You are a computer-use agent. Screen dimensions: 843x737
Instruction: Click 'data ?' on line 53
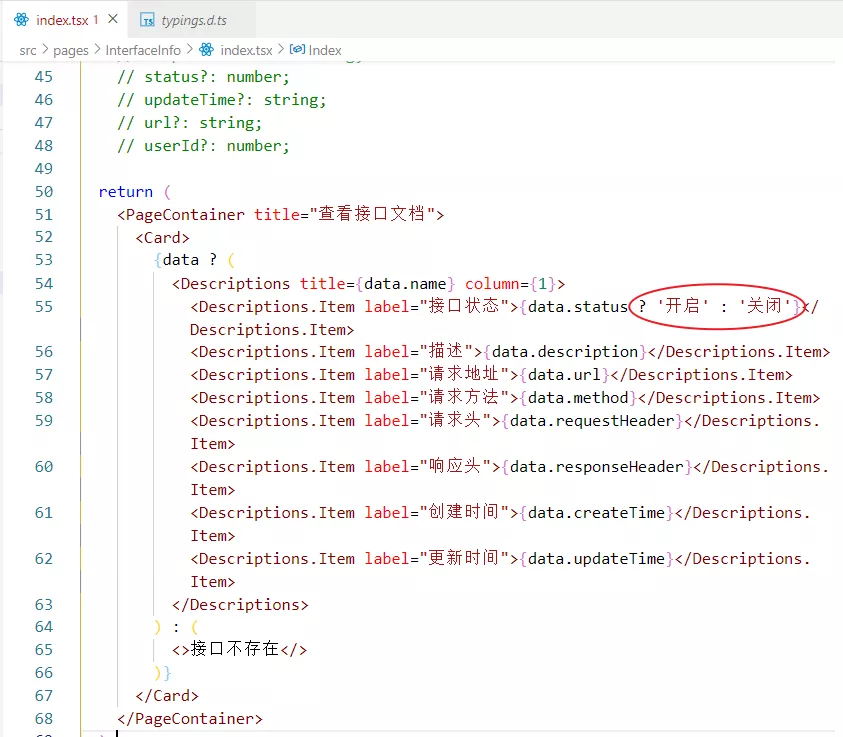[x=190, y=260]
